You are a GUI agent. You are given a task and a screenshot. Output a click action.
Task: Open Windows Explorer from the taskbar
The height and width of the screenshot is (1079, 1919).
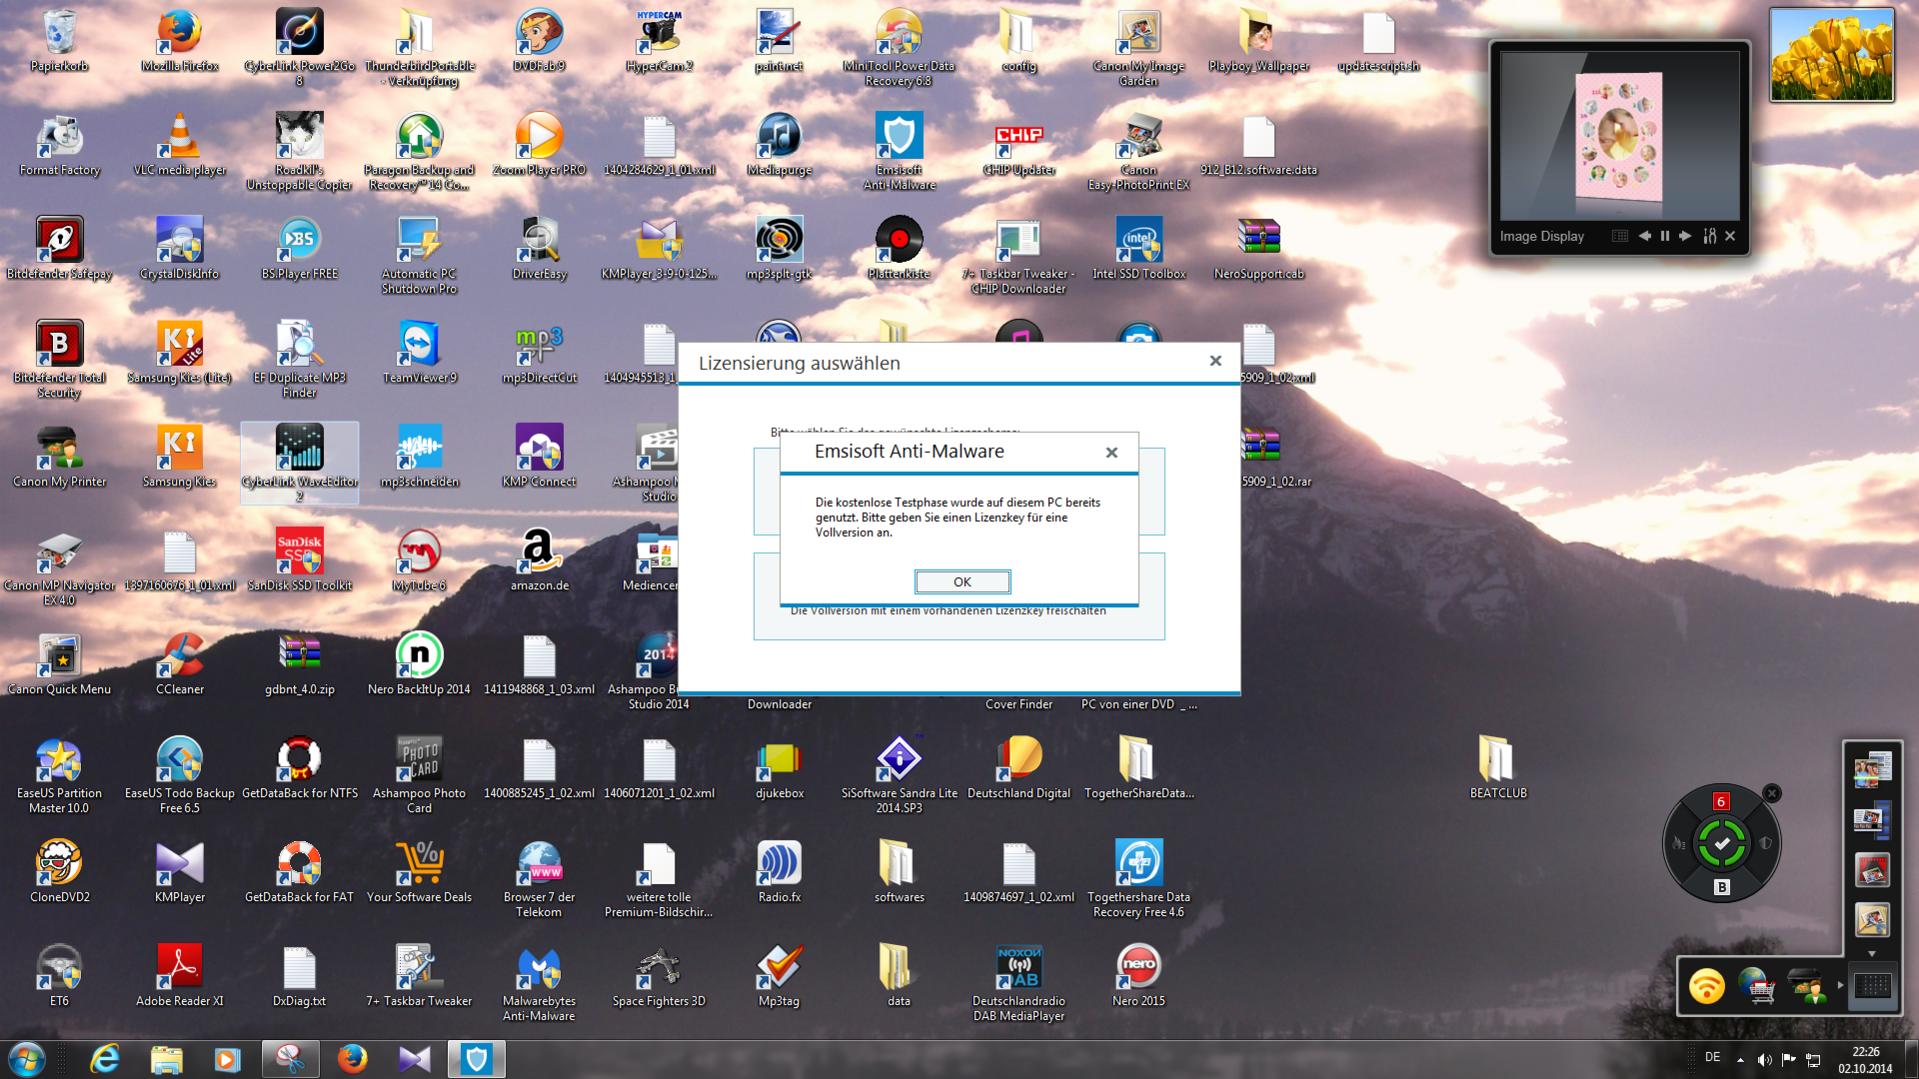166,1059
